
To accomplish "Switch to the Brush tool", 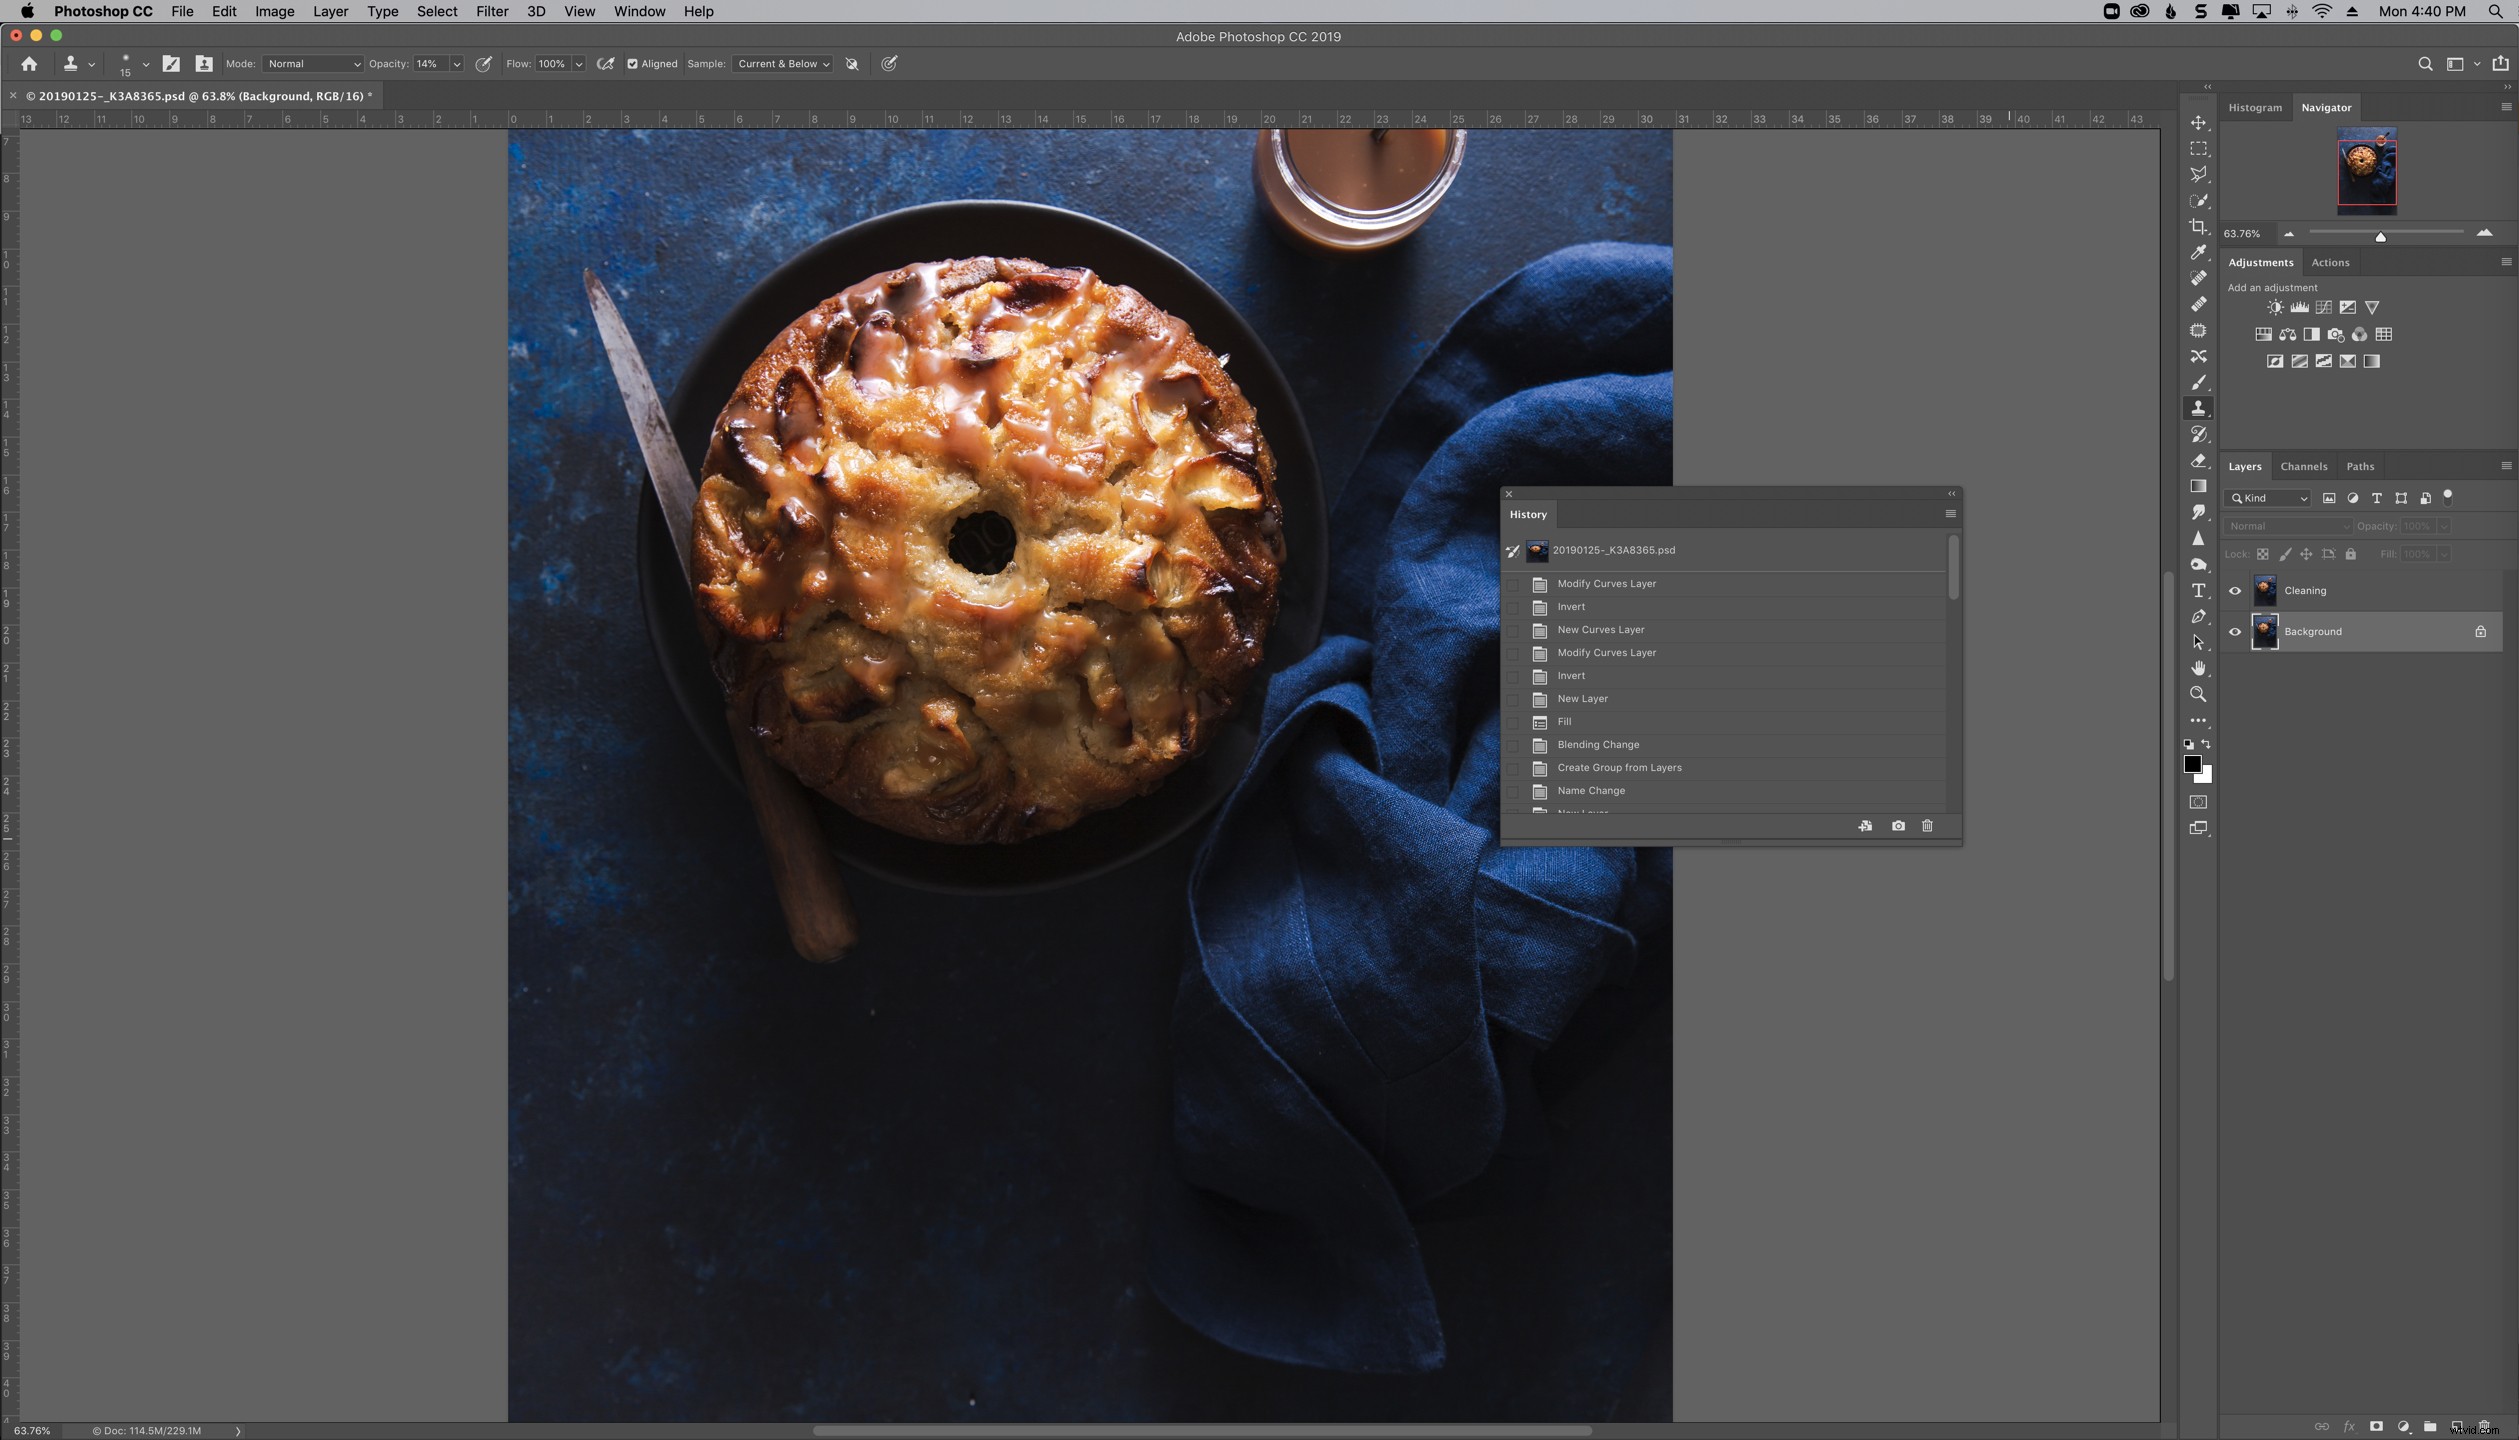I will 2199,383.
